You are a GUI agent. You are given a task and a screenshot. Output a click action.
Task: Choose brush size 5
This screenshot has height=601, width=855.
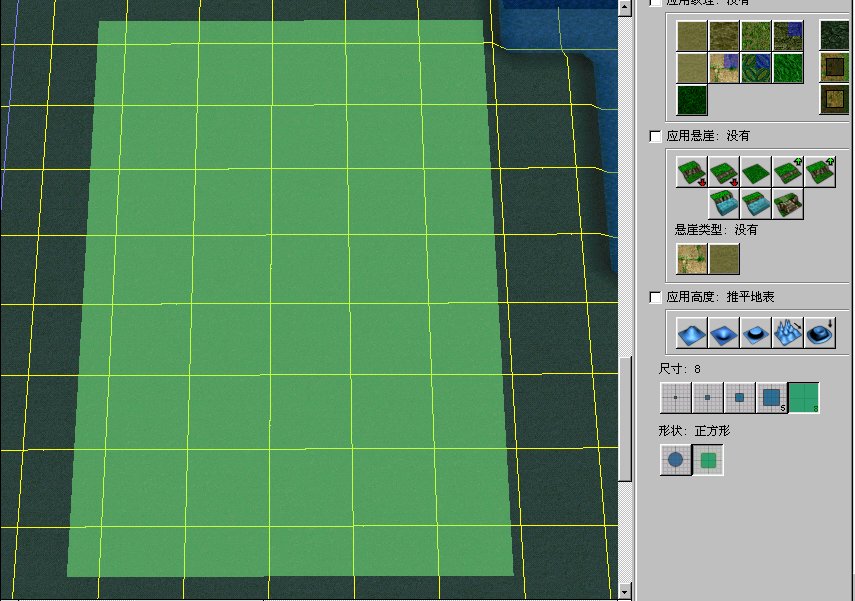pos(772,398)
